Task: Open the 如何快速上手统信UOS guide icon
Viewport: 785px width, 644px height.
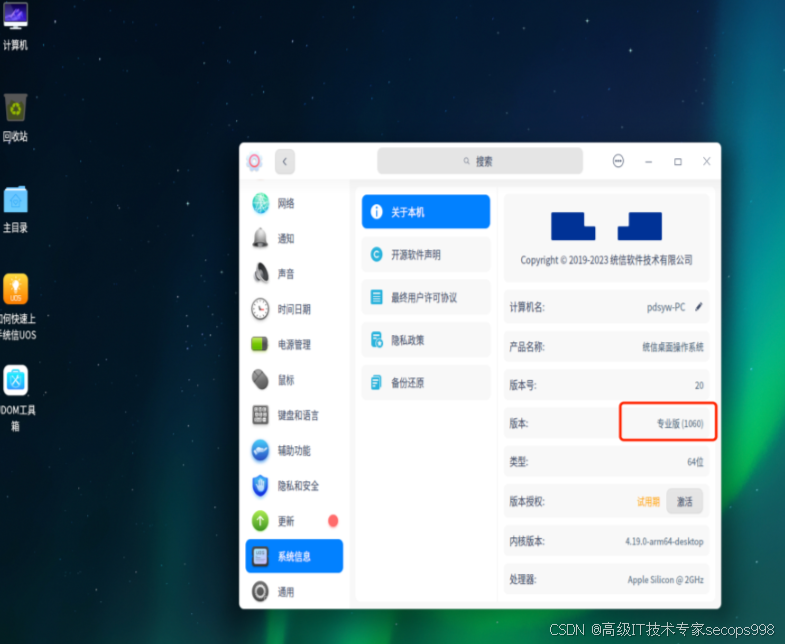Action: pos(17,306)
